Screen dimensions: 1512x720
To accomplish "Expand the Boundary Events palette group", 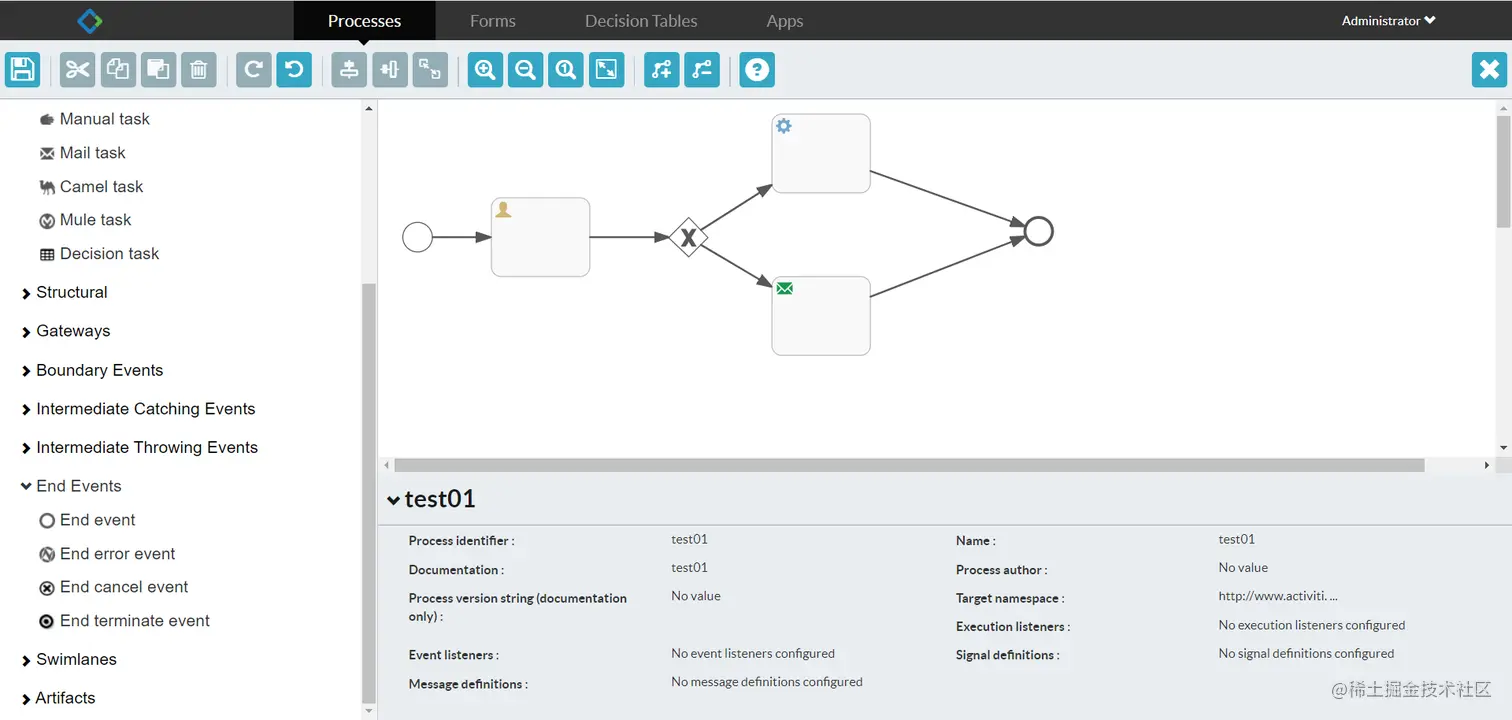I will [92, 370].
